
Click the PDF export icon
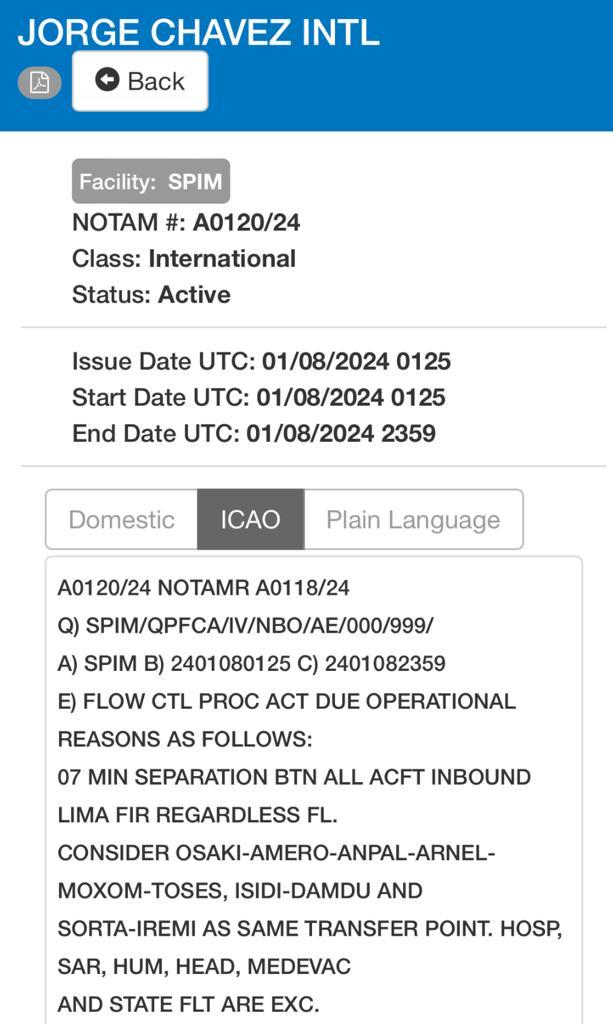(x=39, y=82)
